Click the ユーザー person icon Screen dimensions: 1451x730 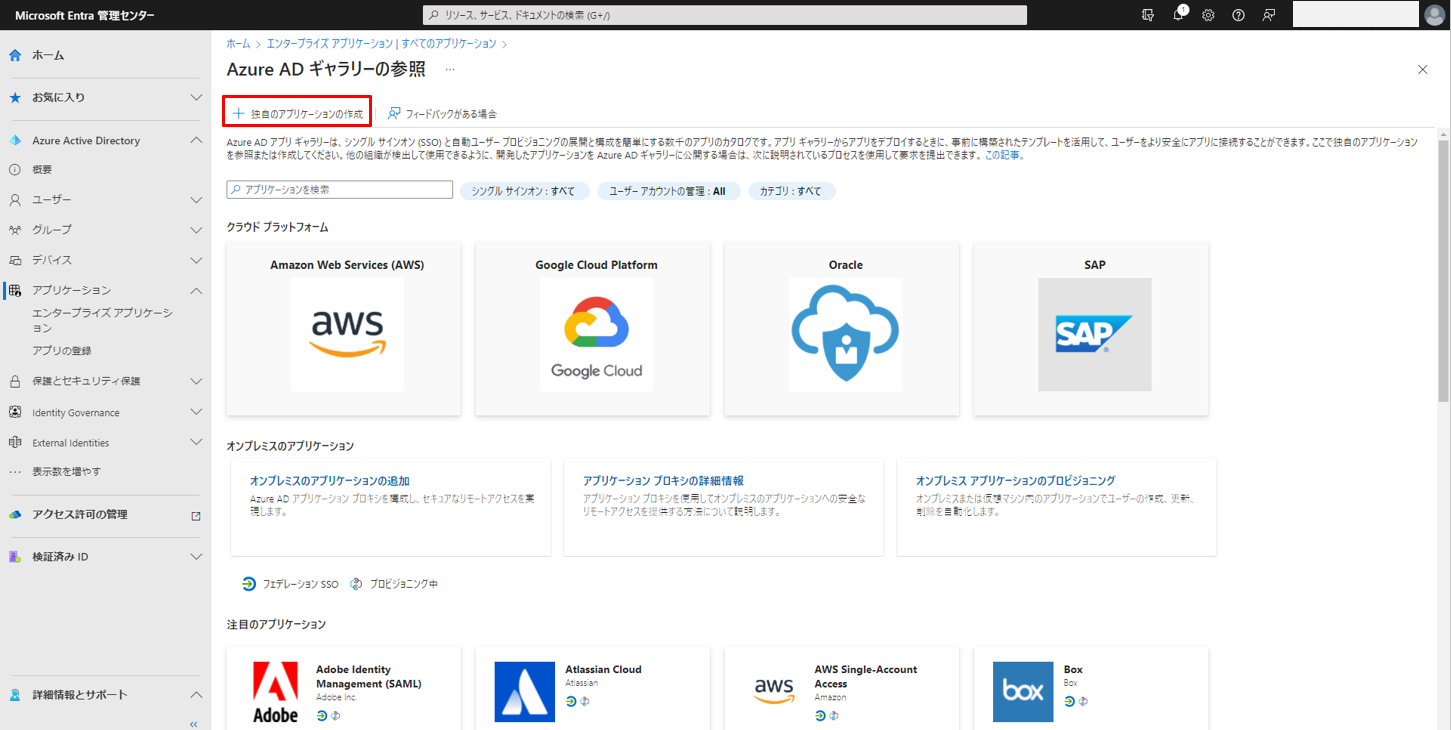point(15,200)
